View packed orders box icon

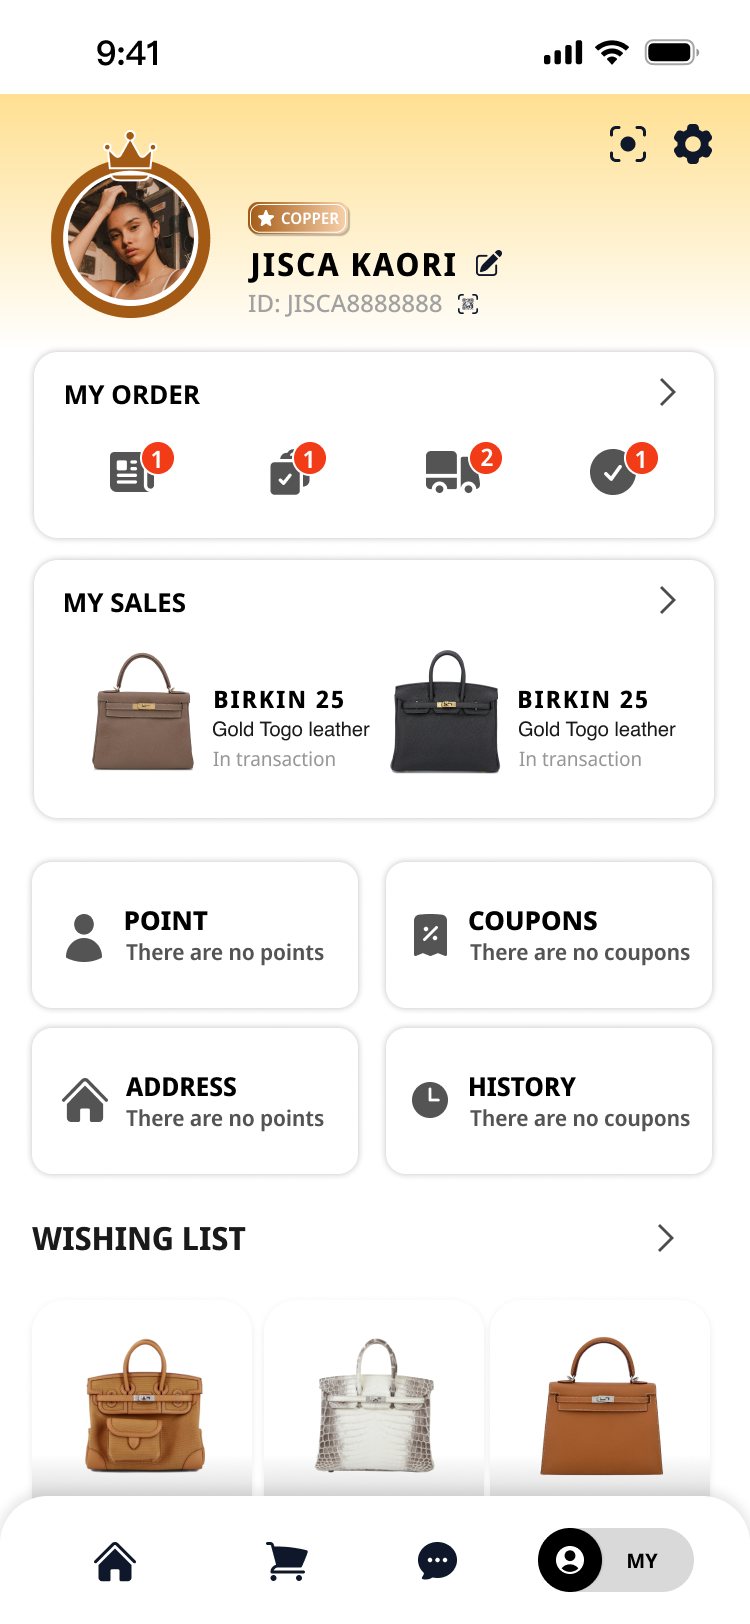pyautogui.click(x=288, y=472)
